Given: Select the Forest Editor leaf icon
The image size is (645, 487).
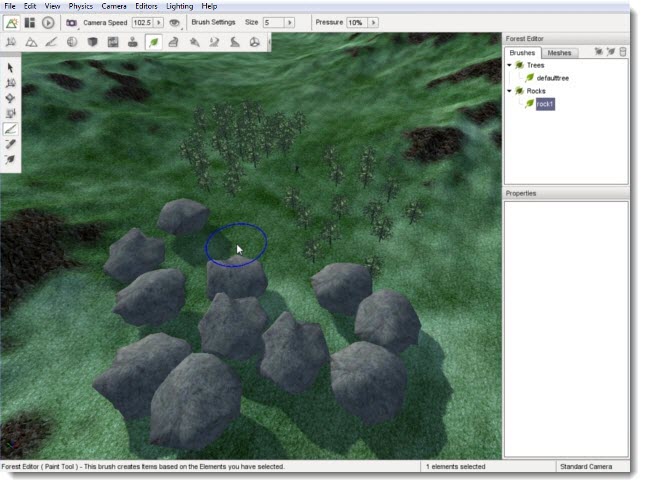Looking at the screenshot, I should [153, 42].
